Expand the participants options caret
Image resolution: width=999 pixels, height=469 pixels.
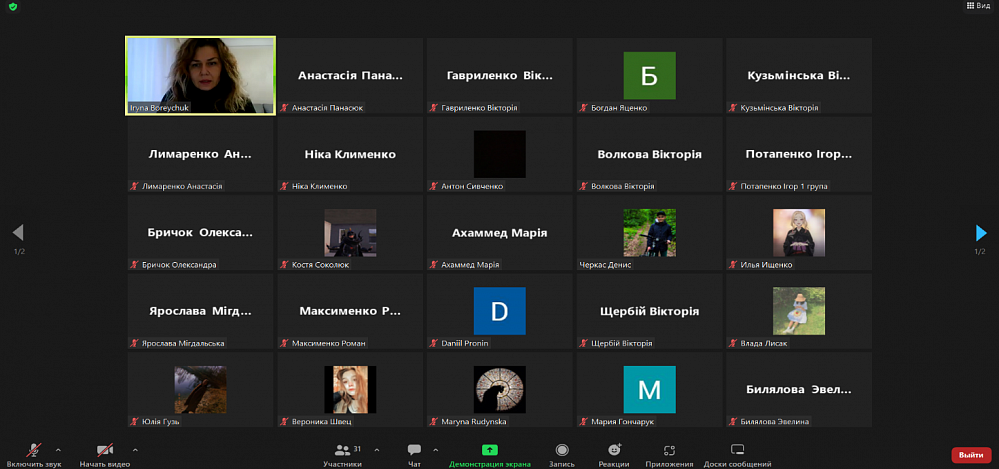tap(377, 450)
